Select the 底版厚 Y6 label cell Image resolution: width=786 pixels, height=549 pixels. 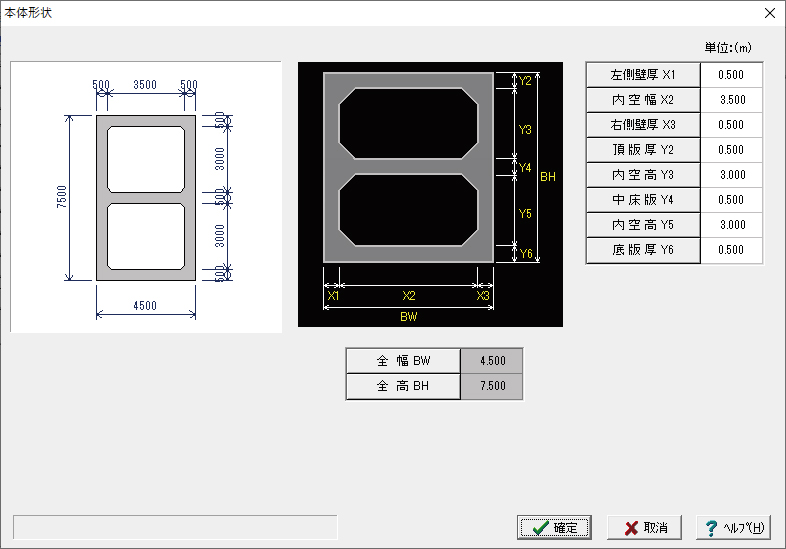tap(643, 250)
